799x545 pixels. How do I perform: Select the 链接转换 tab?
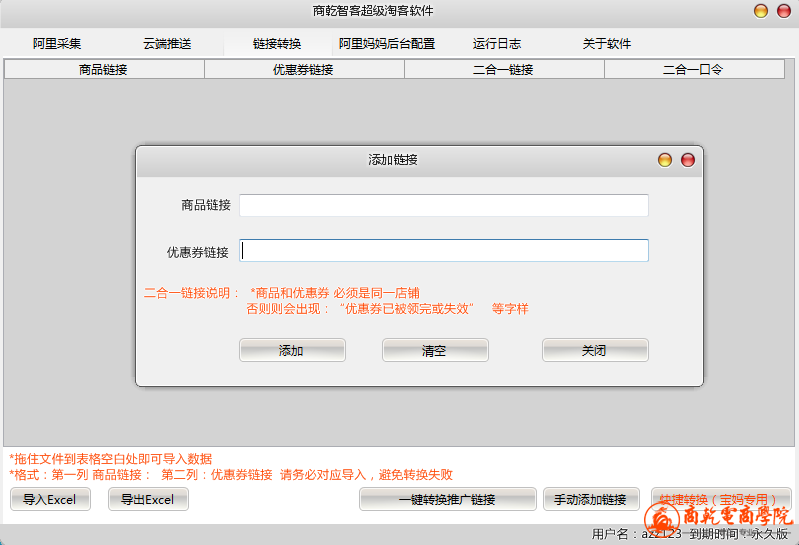coord(277,44)
